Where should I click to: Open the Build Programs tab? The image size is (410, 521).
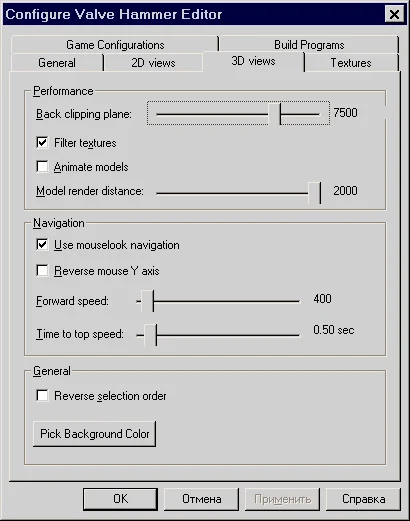point(309,44)
